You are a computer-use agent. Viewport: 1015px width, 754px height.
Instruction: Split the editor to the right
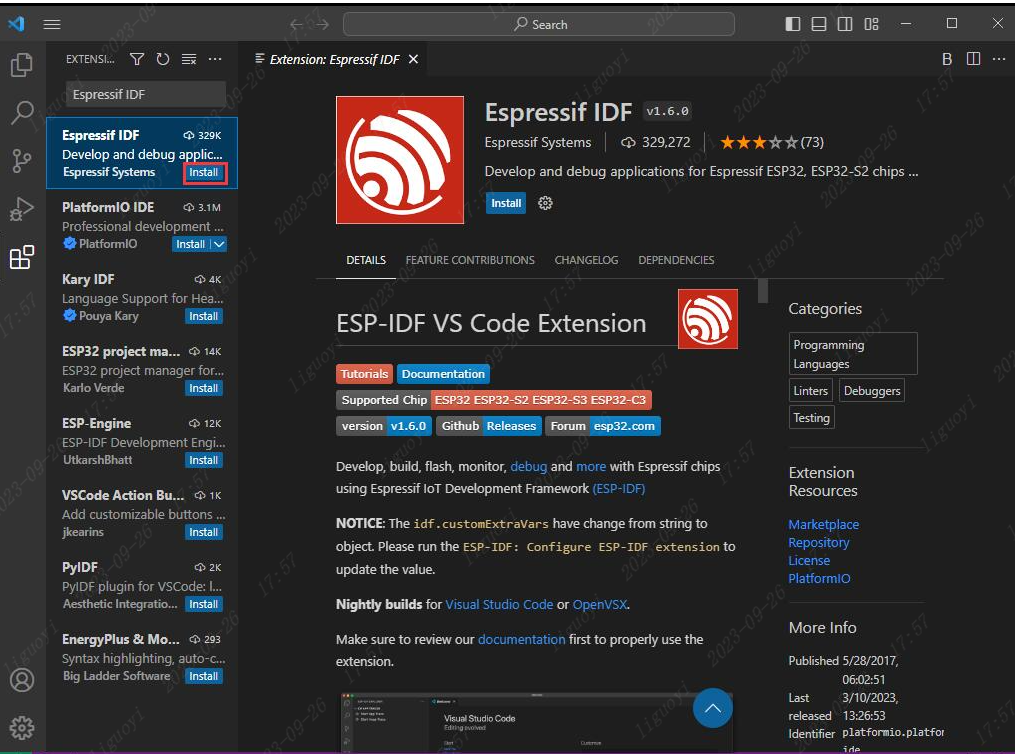(973, 59)
